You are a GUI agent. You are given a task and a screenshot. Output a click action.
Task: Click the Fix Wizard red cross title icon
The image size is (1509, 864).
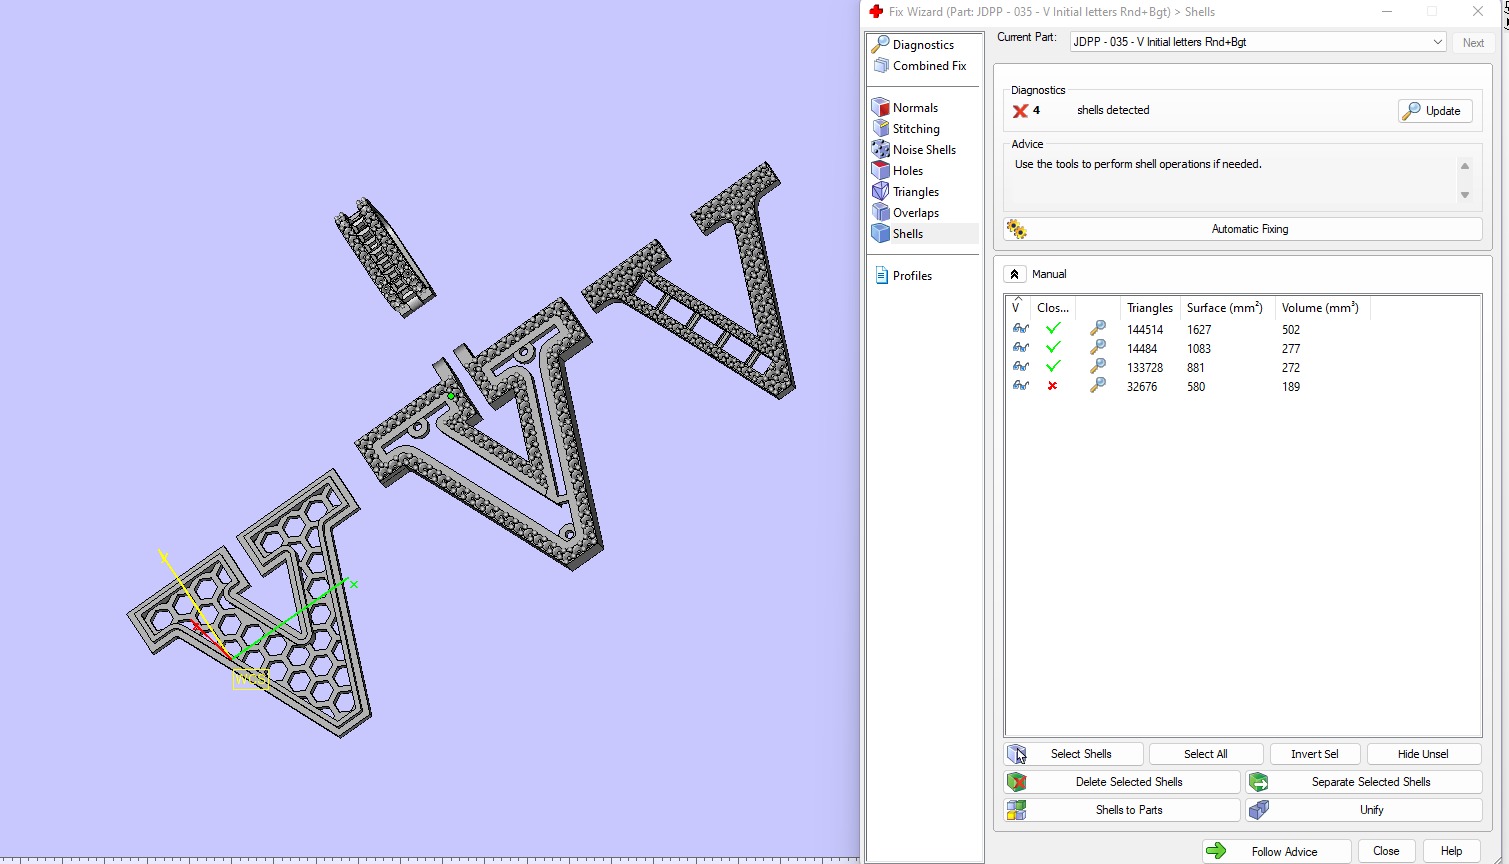876,12
